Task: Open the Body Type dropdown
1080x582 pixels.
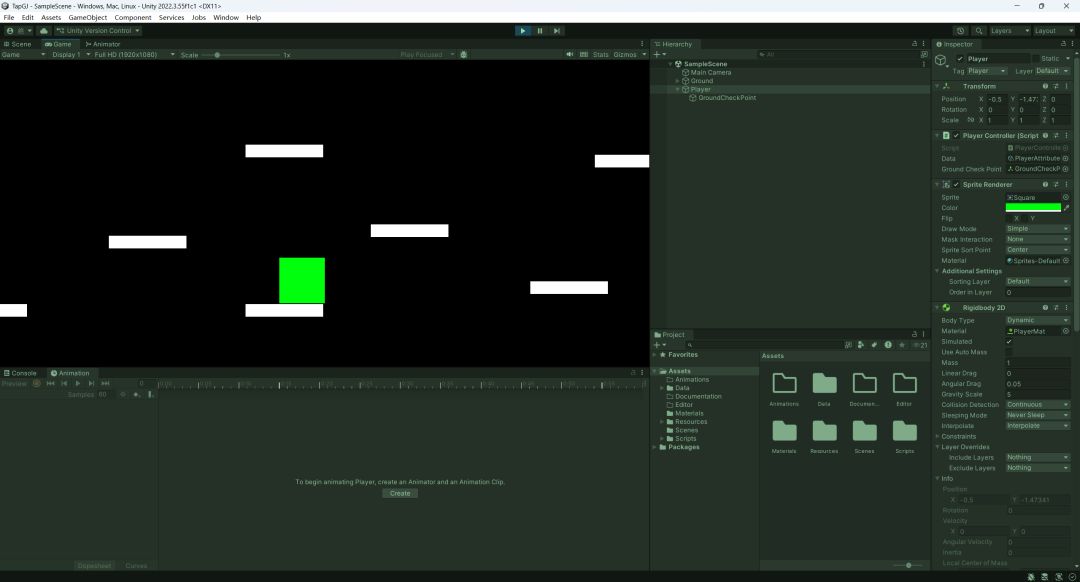Action: click(x=1037, y=320)
